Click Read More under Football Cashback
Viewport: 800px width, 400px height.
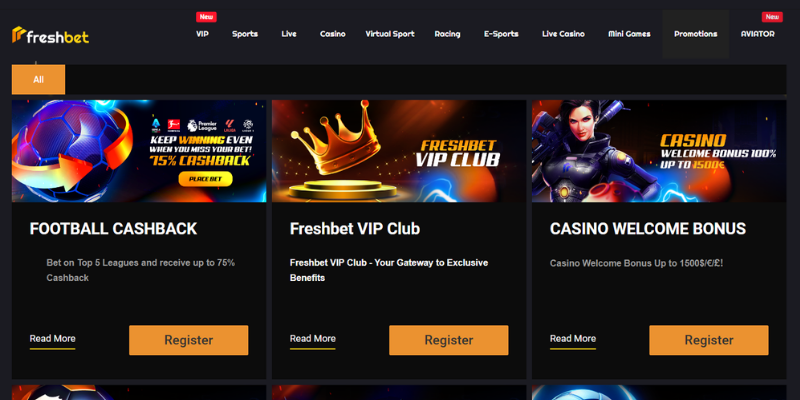tap(53, 339)
